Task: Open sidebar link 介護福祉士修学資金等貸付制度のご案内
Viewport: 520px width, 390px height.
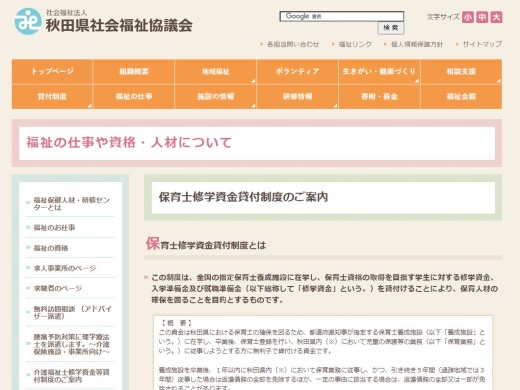Action: pos(71,376)
